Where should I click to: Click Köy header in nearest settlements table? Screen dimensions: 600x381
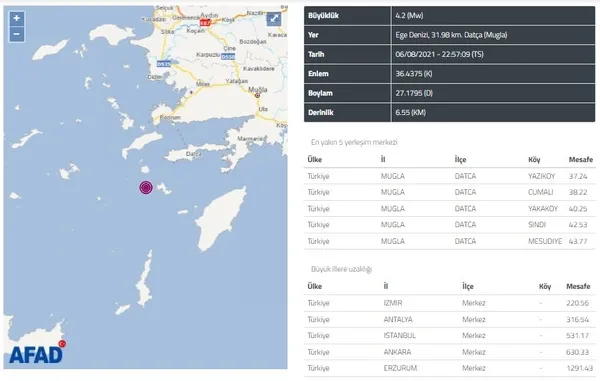(534, 160)
